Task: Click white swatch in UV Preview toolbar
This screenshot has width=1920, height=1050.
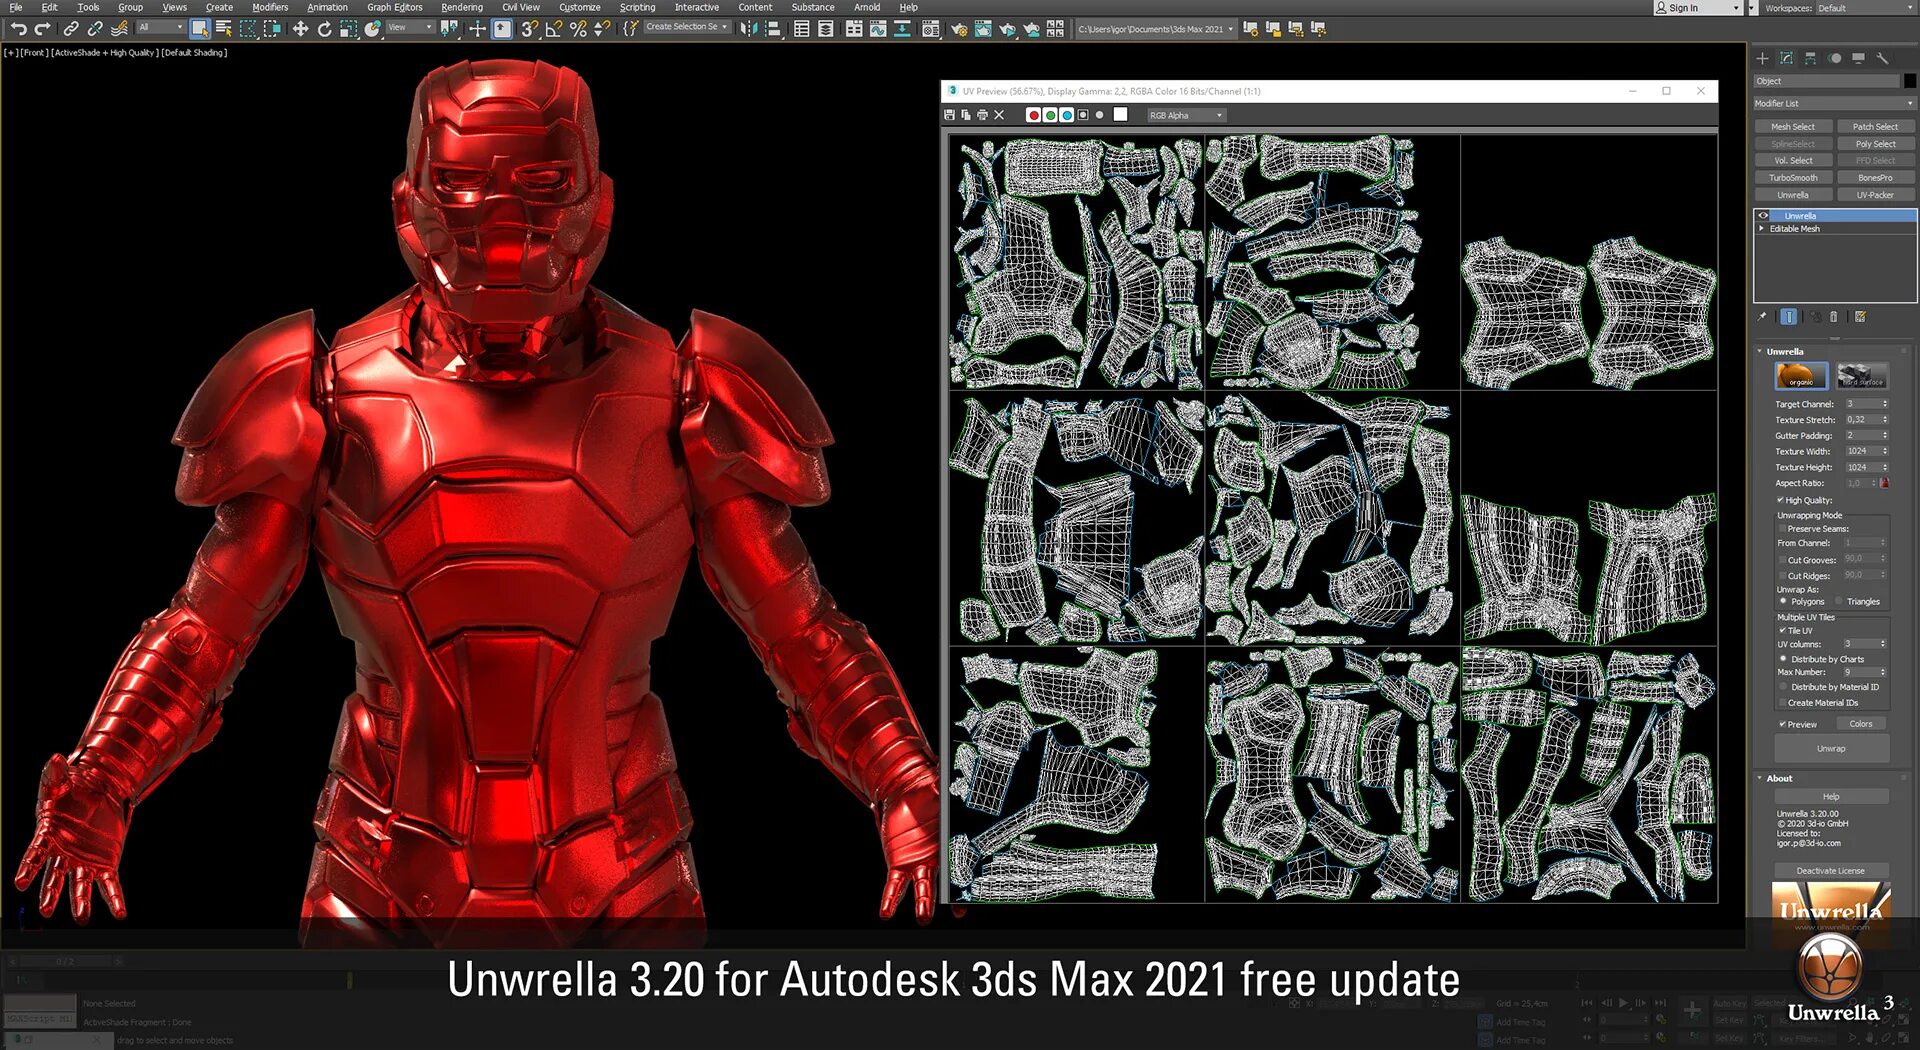Action: click(1121, 115)
